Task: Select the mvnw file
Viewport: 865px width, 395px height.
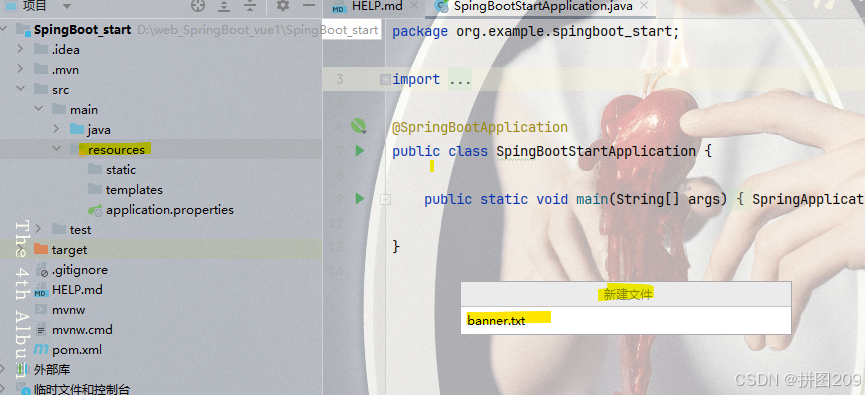Action: tap(68, 309)
